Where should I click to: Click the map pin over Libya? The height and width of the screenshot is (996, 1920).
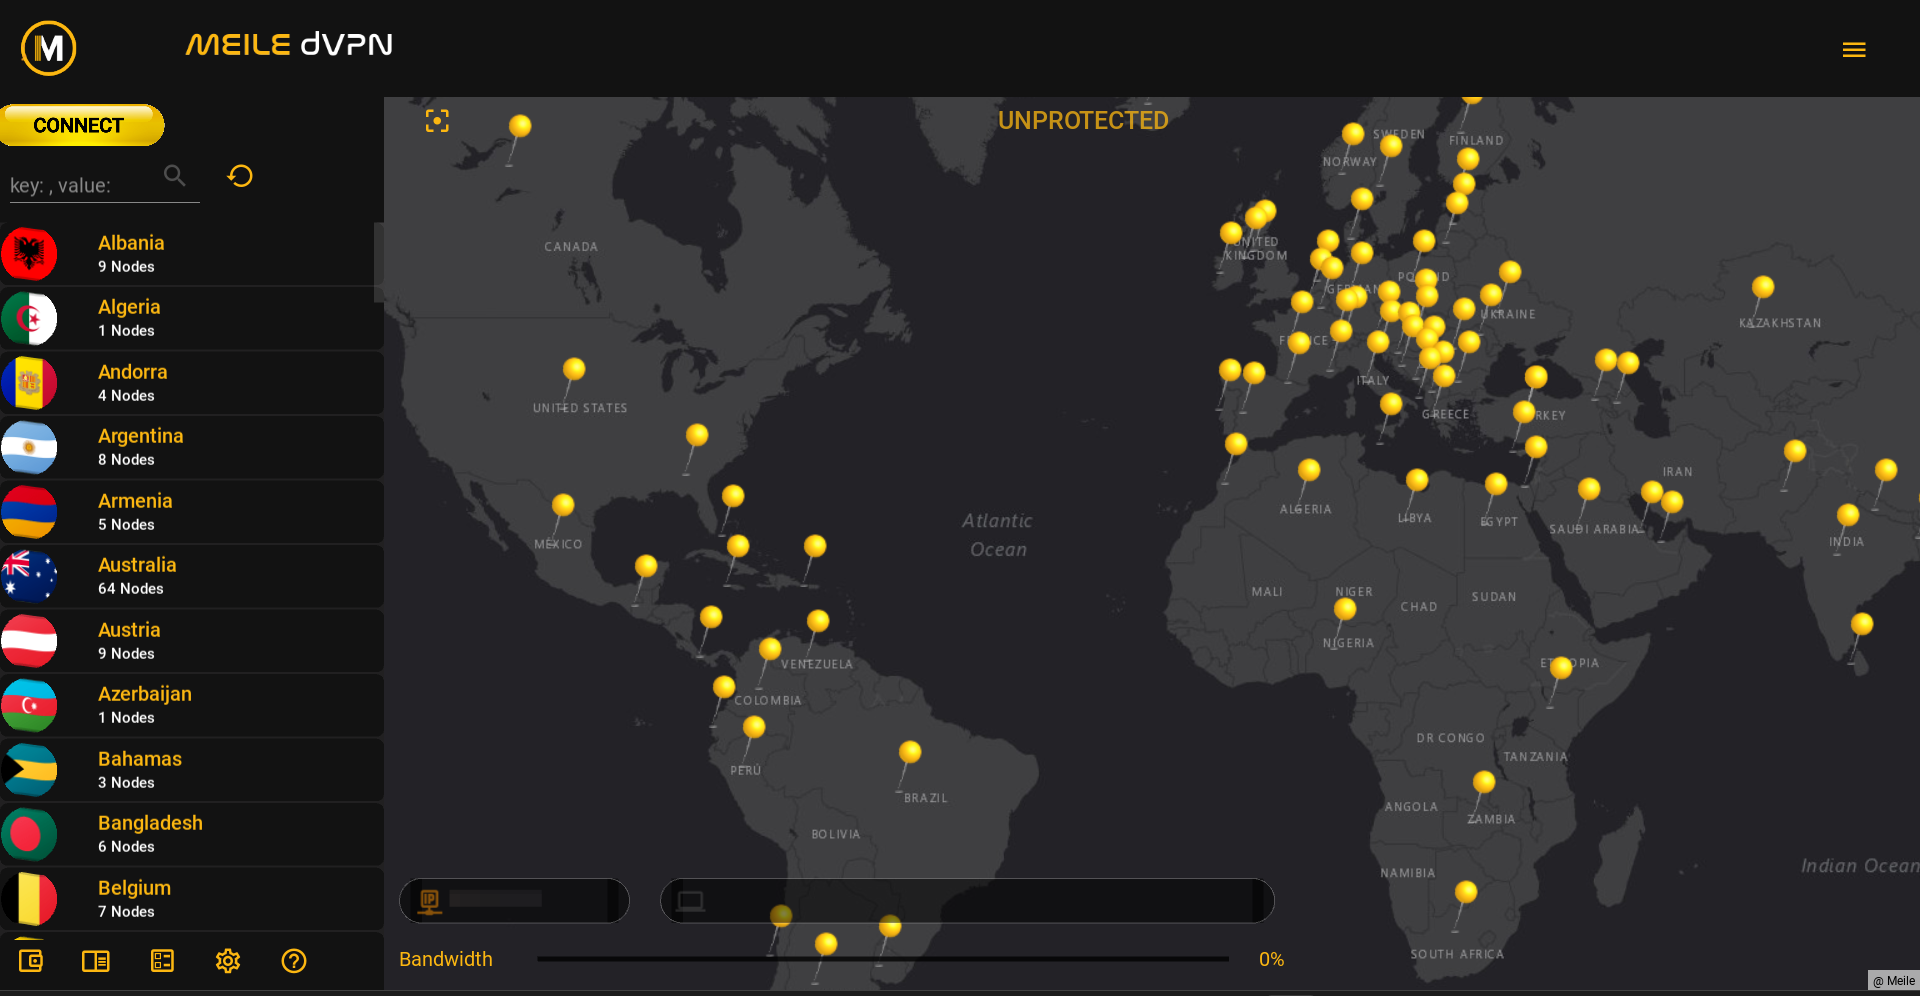coord(1417,480)
